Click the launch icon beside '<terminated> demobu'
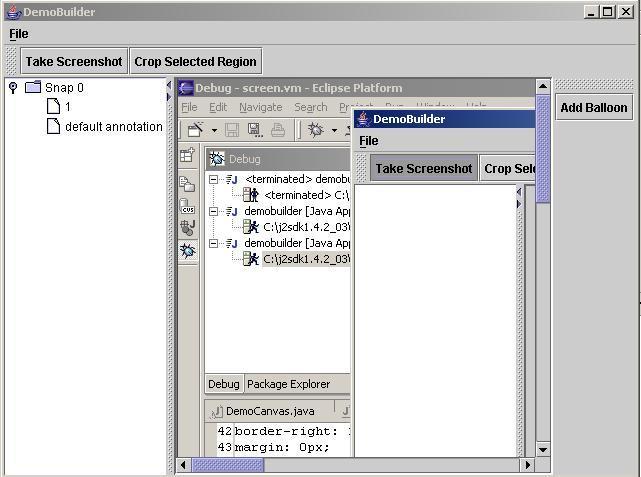641x477 pixels. coord(232,179)
